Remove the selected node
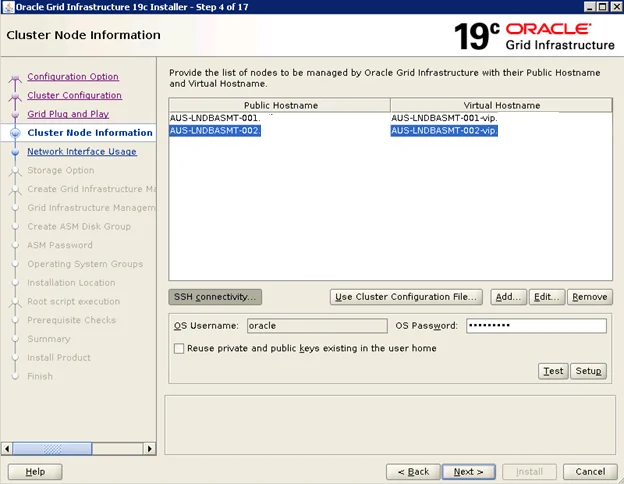The image size is (624, 484). (590, 297)
